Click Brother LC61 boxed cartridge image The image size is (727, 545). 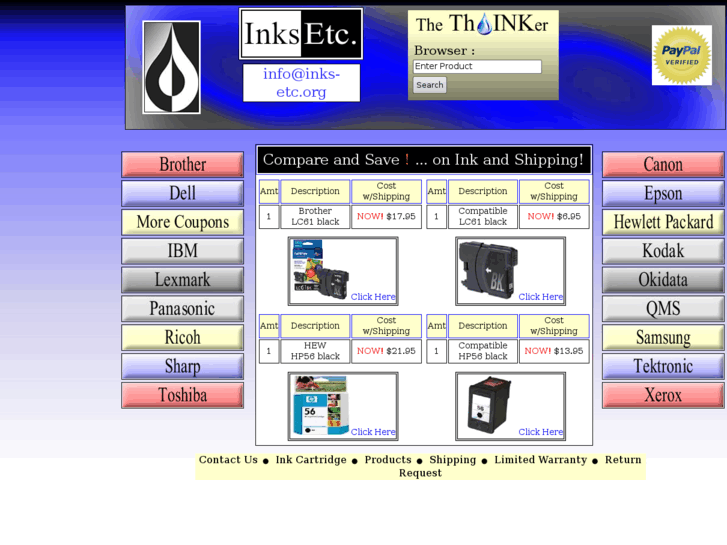(320, 270)
